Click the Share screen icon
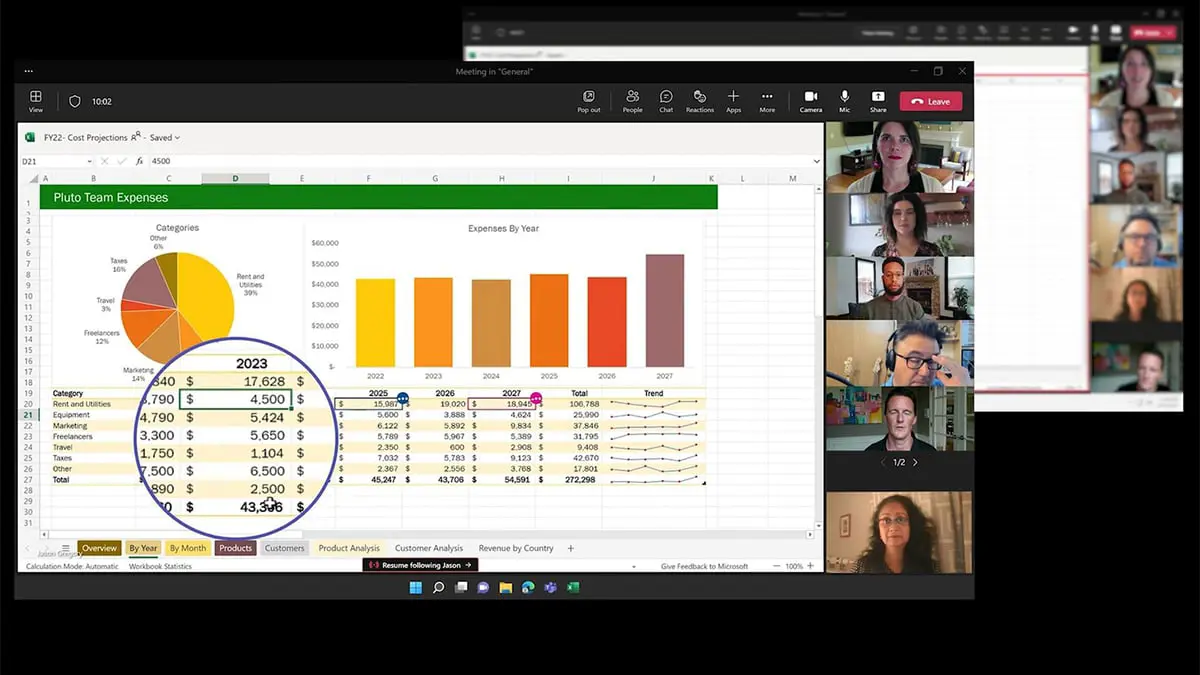The height and width of the screenshot is (675, 1200). 878,100
